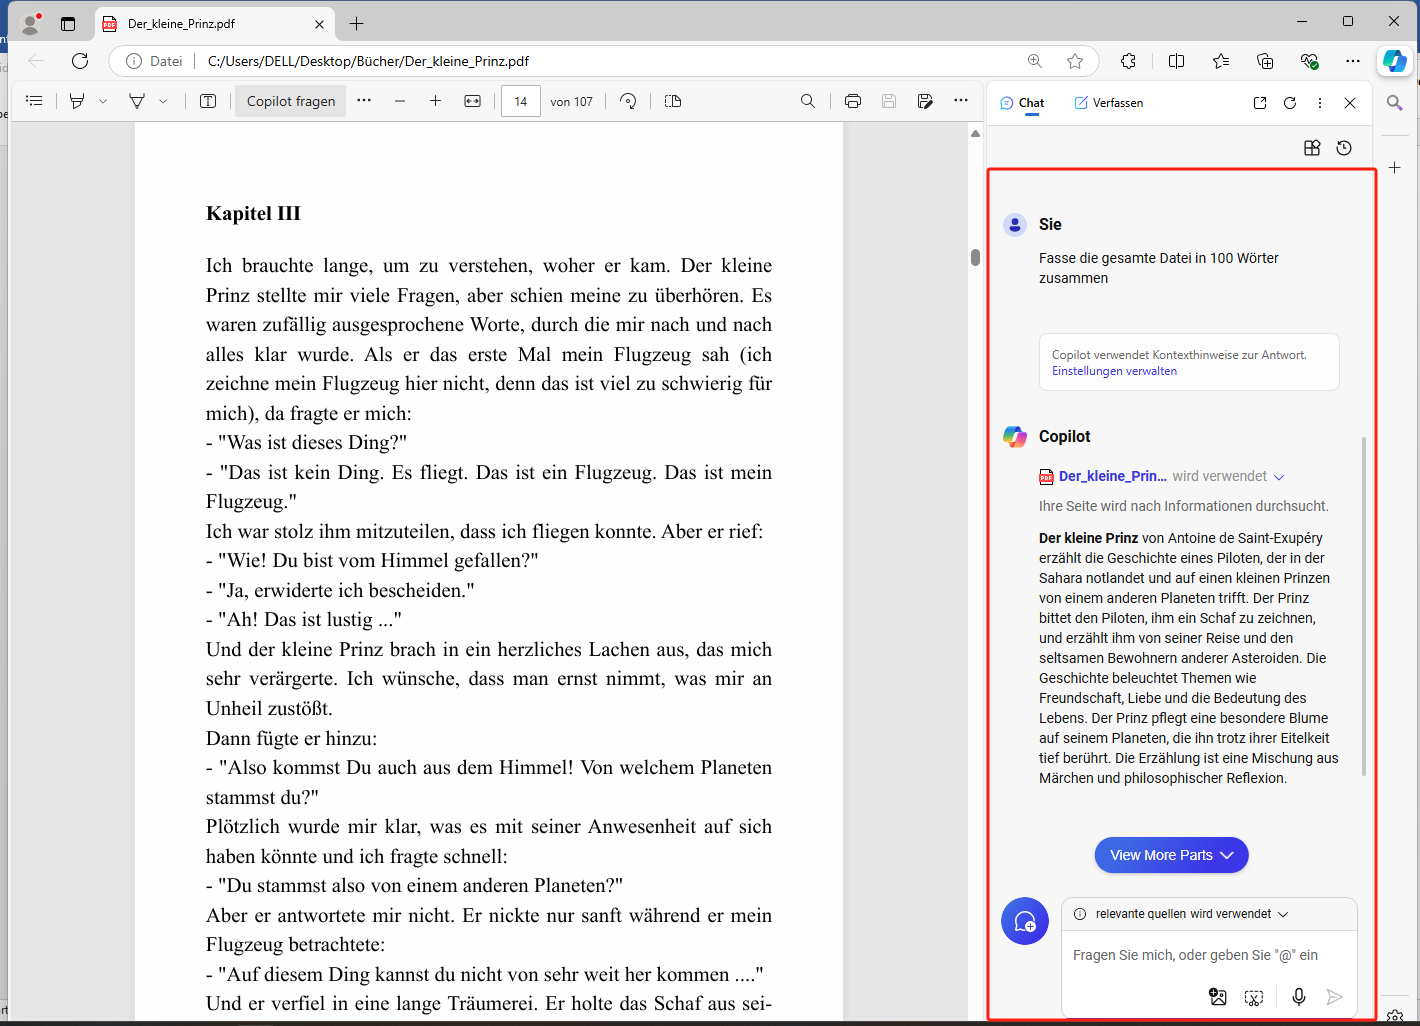Click the View More Parts button
This screenshot has height=1026, width=1420.
1171,855
